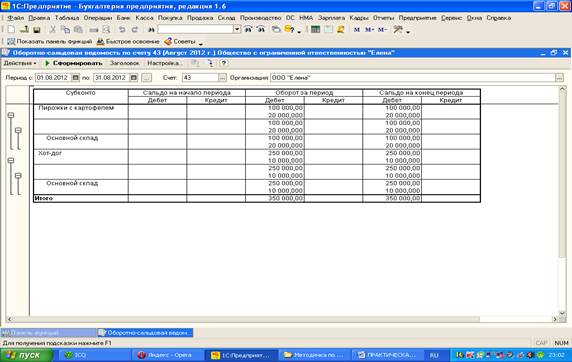Click the Redo arrow icon
This screenshot has width=572, height=362.
[135, 30]
